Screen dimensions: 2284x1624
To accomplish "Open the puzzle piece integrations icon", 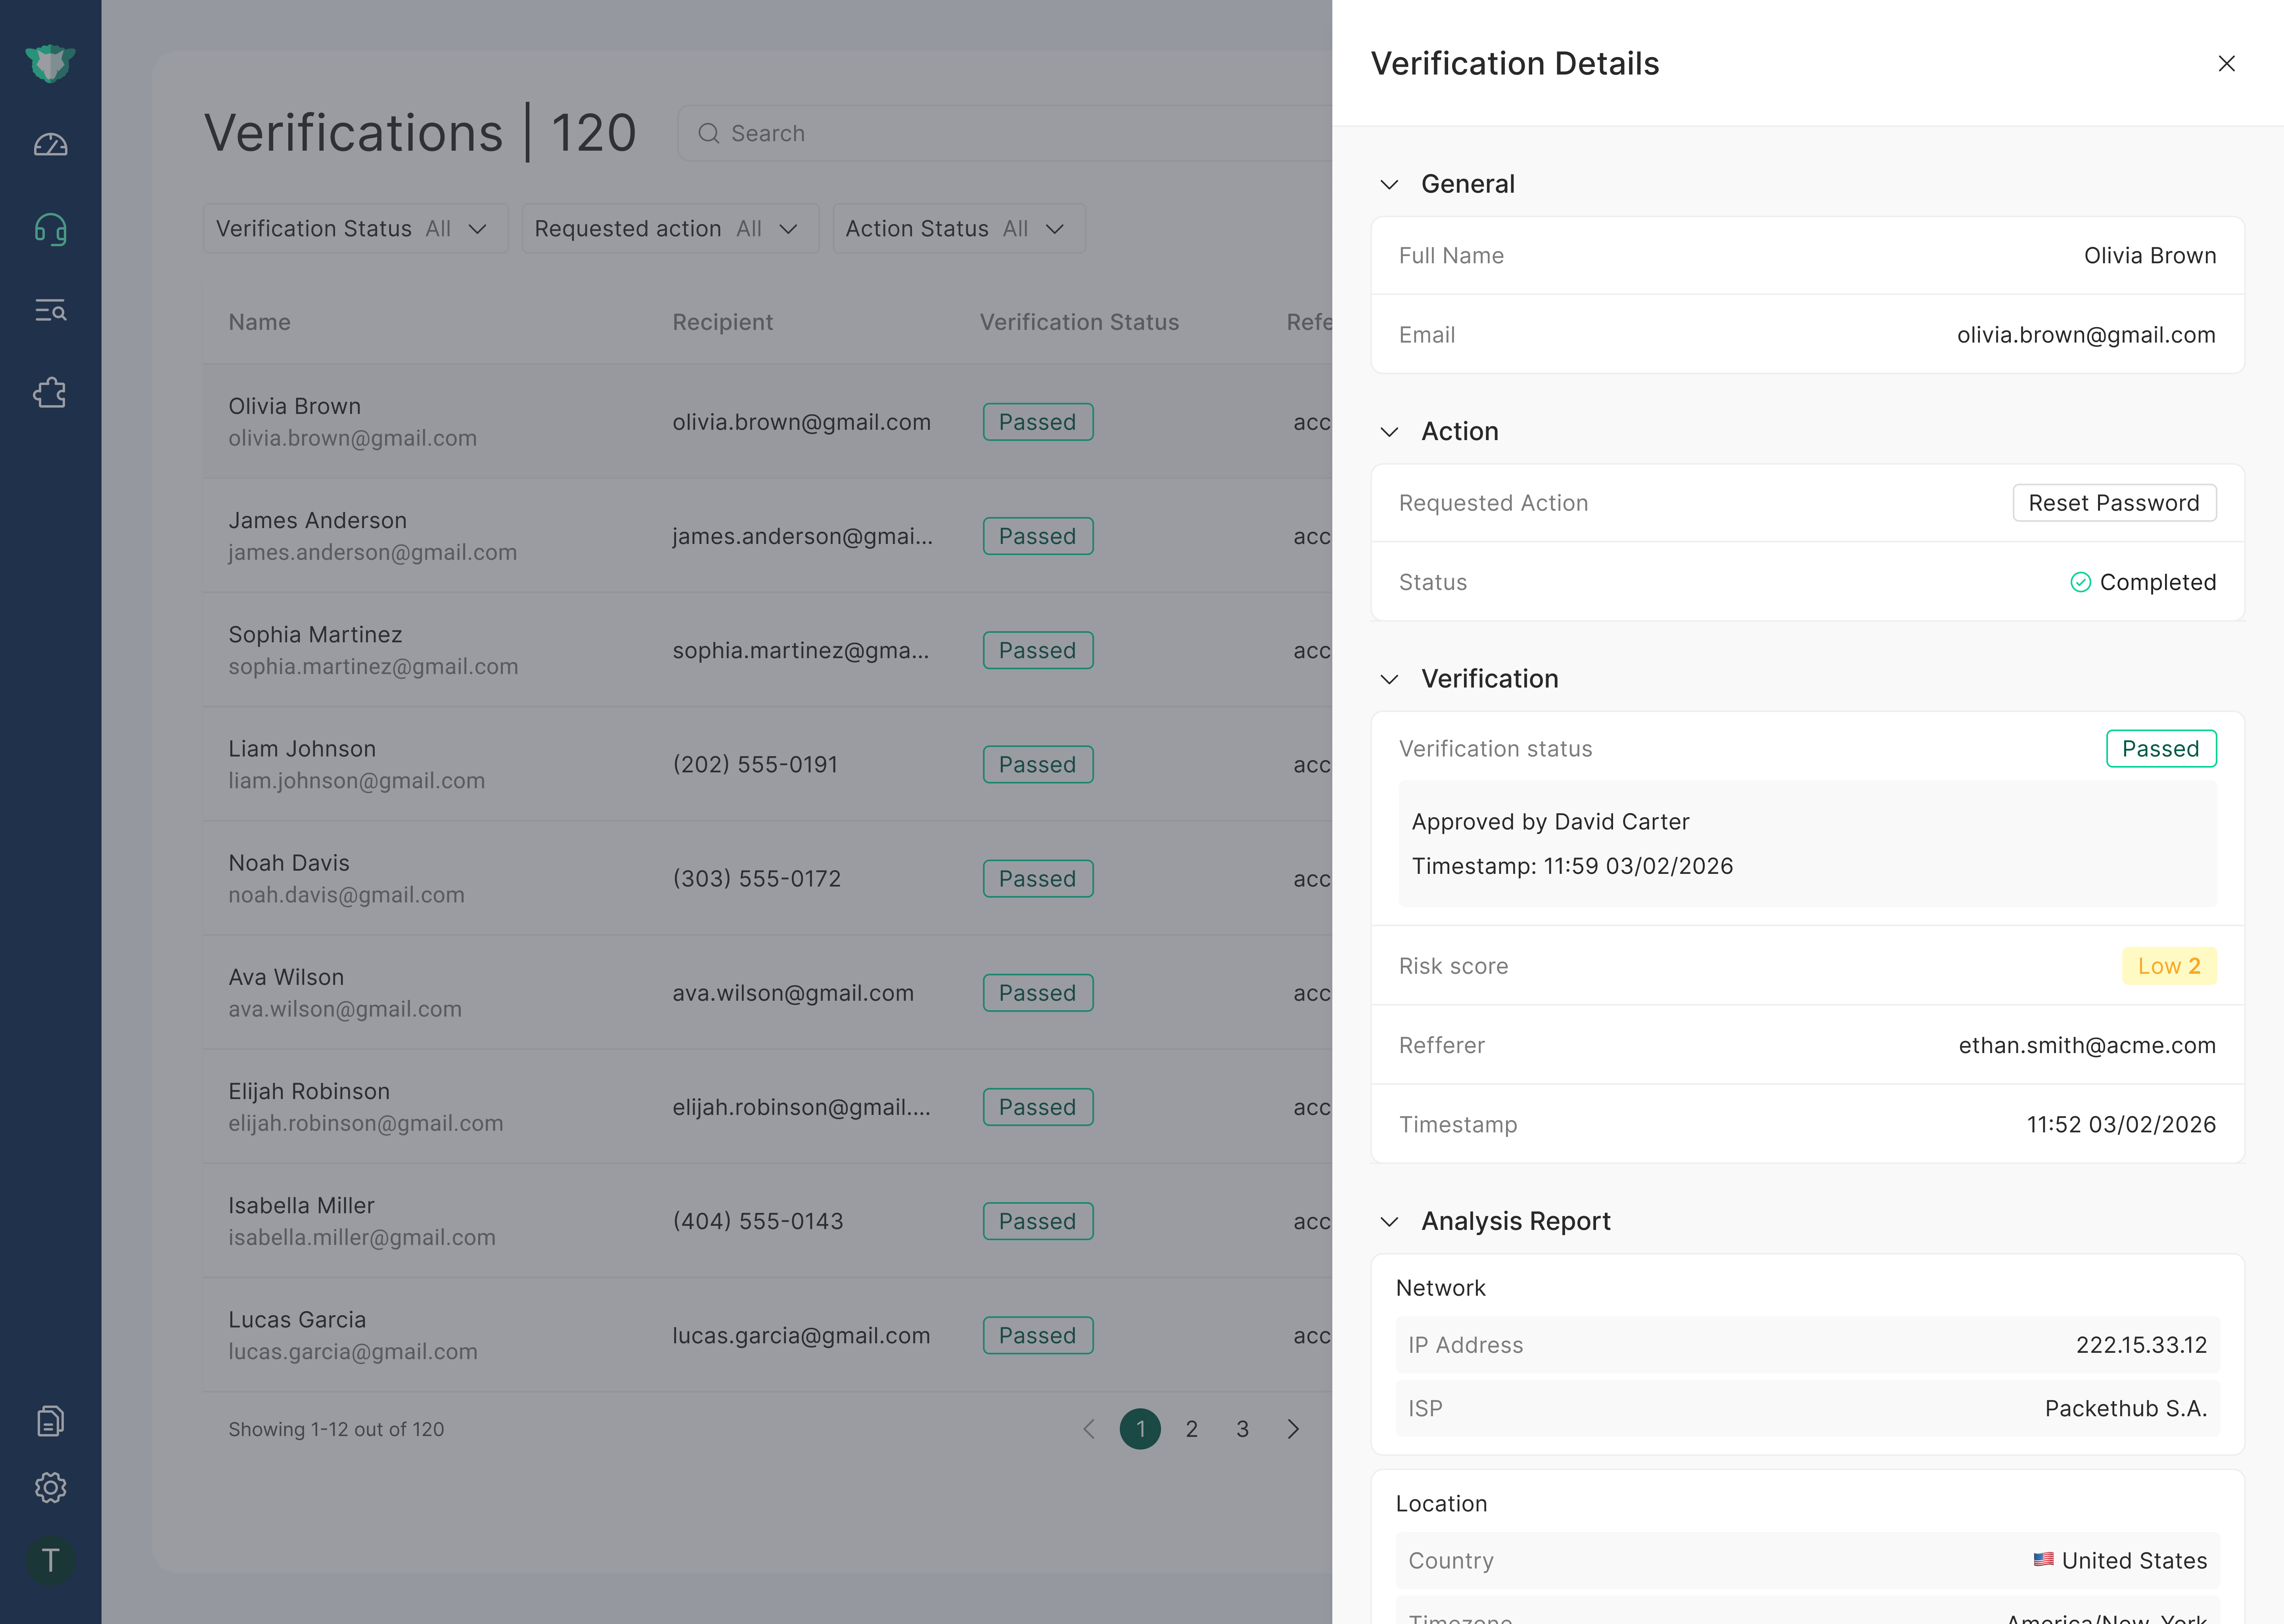I will point(50,393).
